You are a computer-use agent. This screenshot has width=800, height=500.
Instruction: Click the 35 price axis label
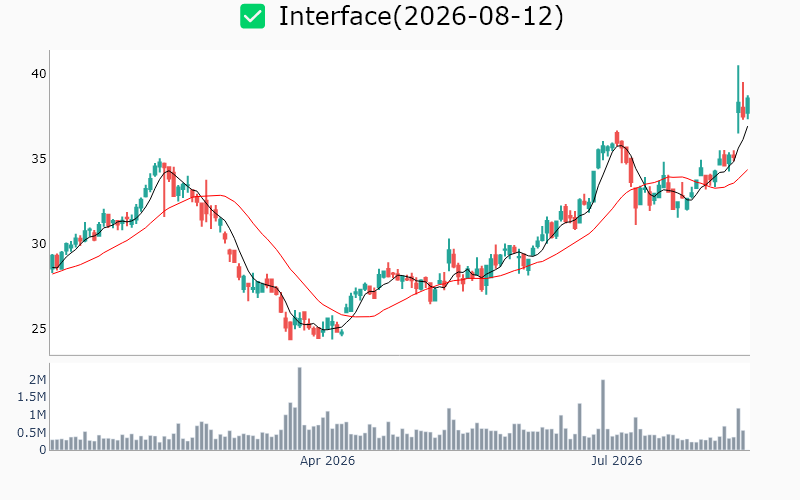point(39,159)
